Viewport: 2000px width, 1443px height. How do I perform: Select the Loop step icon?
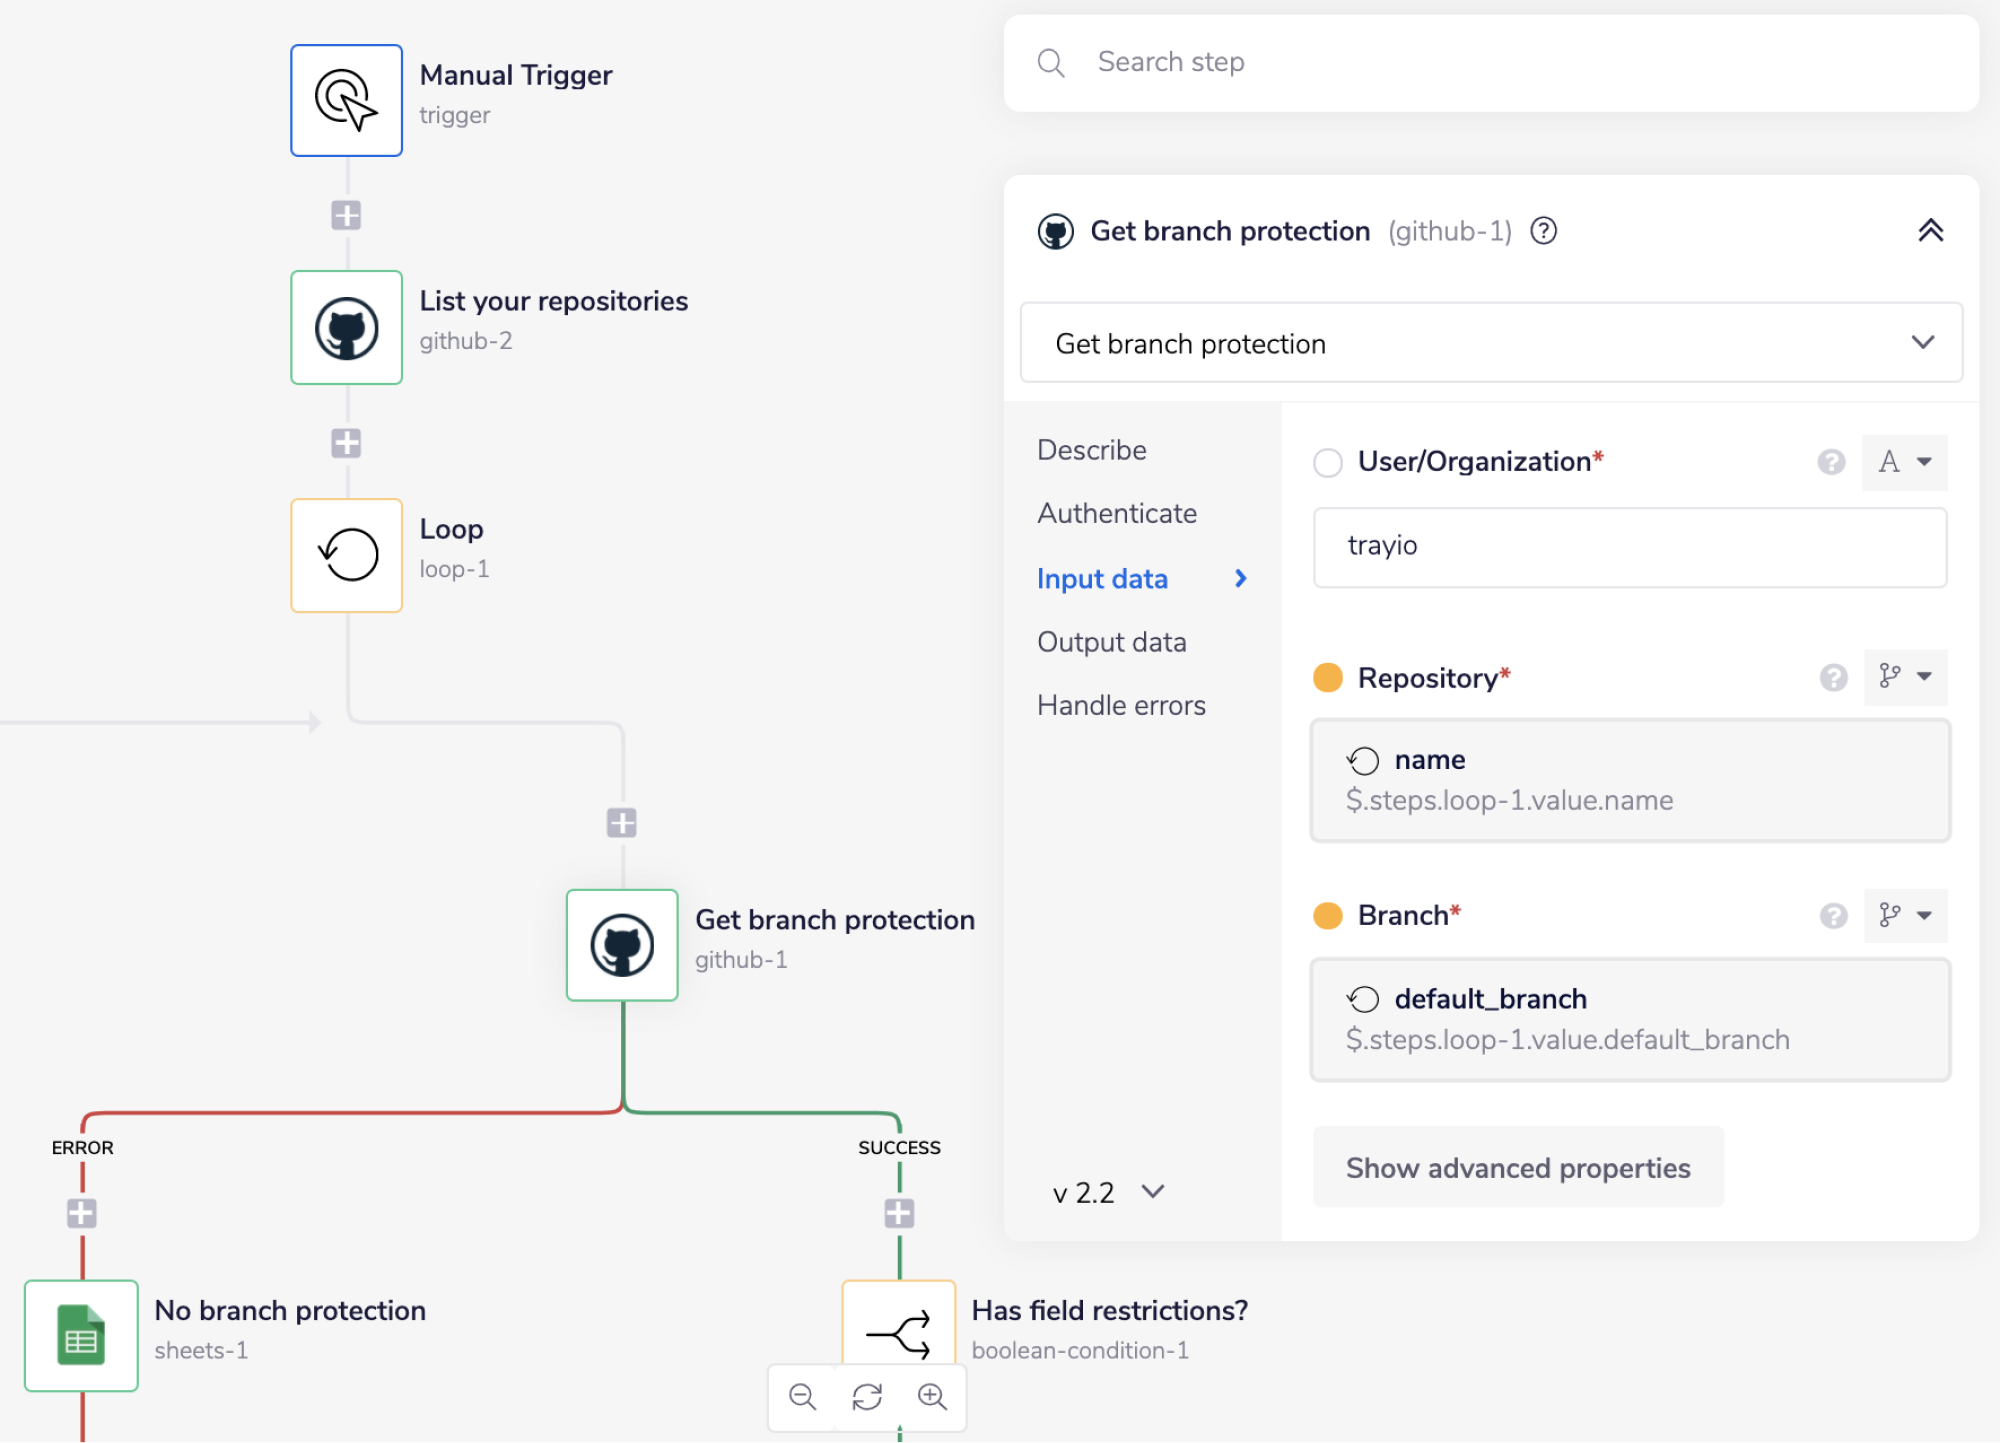[x=346, y=555]
